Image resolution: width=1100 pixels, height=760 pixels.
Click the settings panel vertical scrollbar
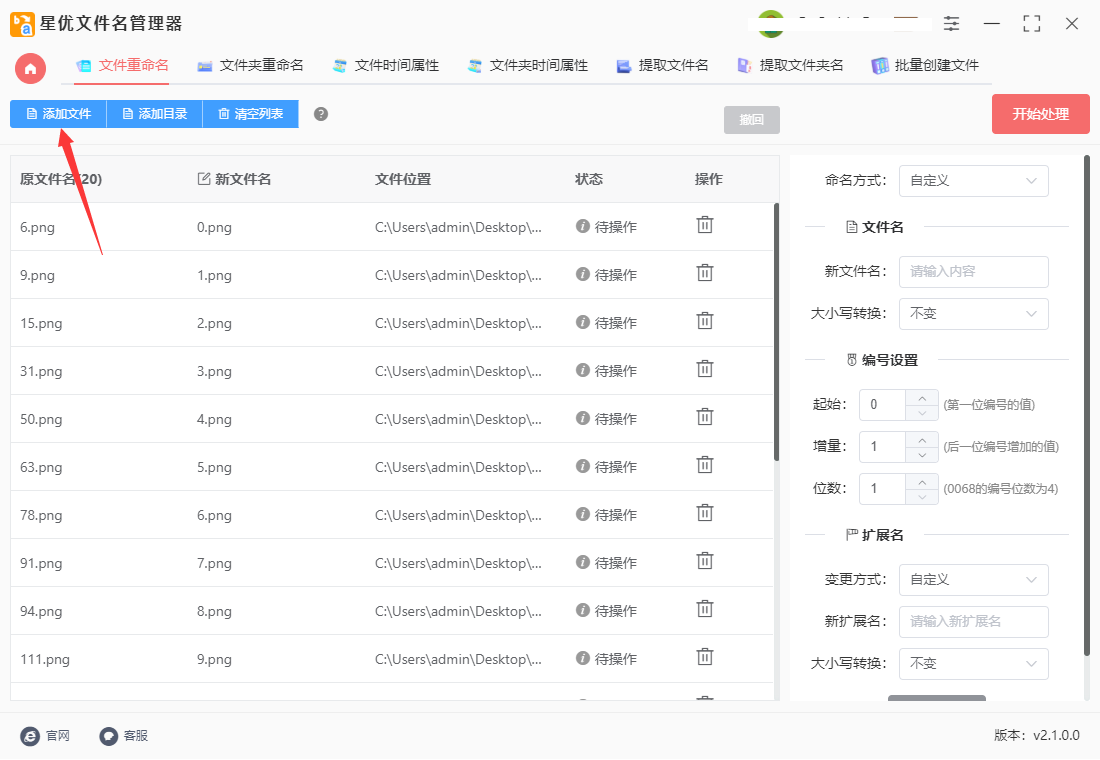point(1087,406)
